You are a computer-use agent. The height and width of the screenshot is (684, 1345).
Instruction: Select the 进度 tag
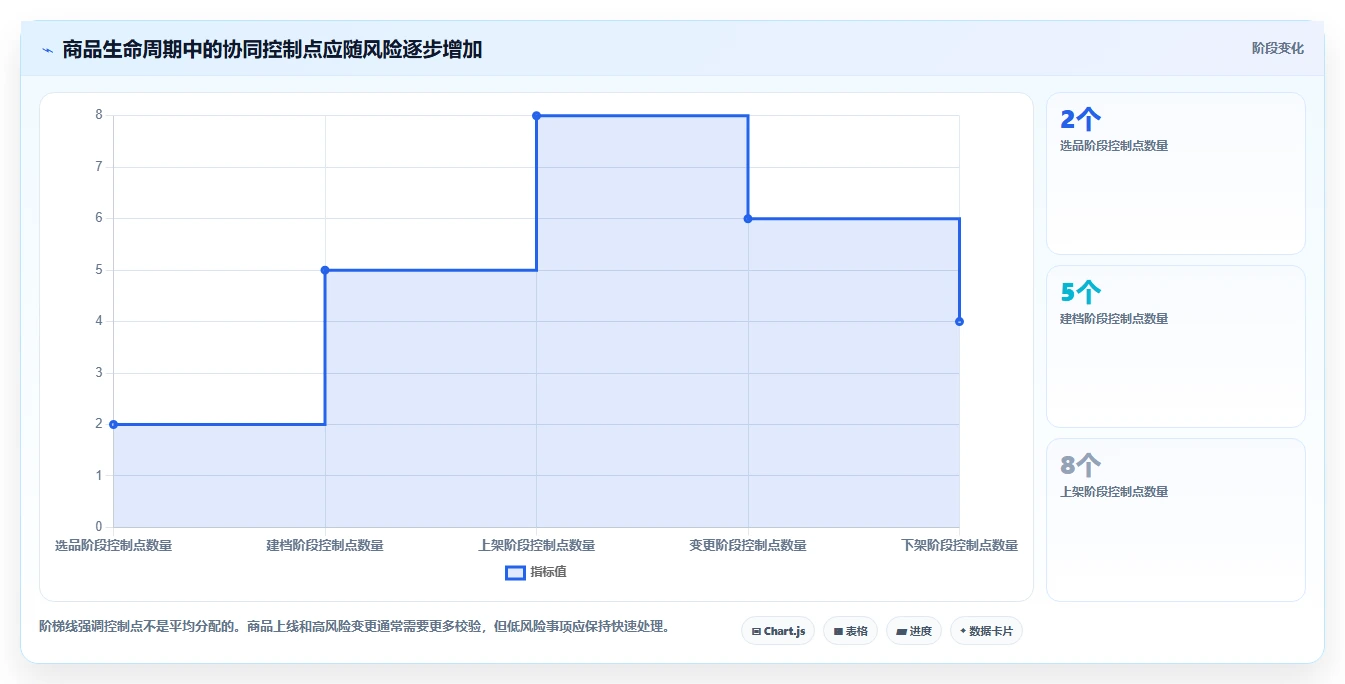tap(914, 631)
